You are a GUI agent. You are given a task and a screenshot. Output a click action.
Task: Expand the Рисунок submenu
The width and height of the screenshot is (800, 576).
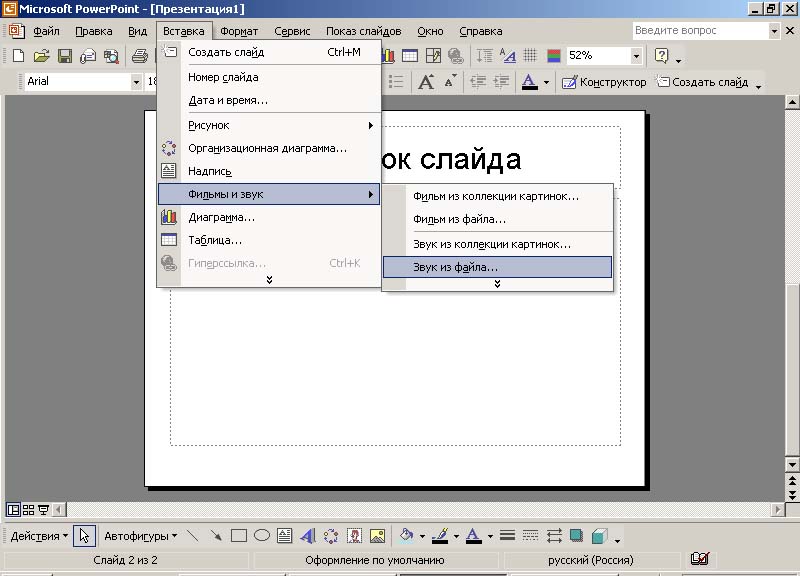point(269,125)
